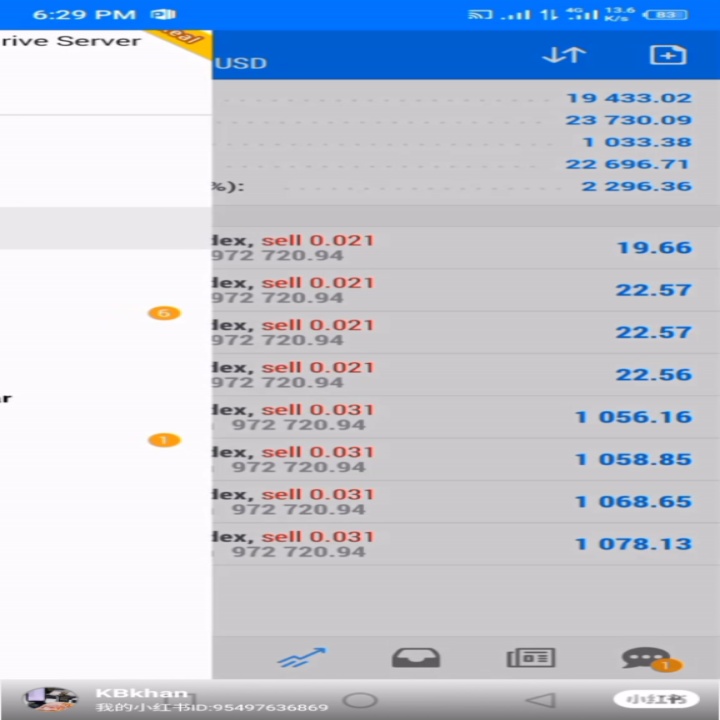
Task: Tap the Android home circle button
Action: point(360,700)
